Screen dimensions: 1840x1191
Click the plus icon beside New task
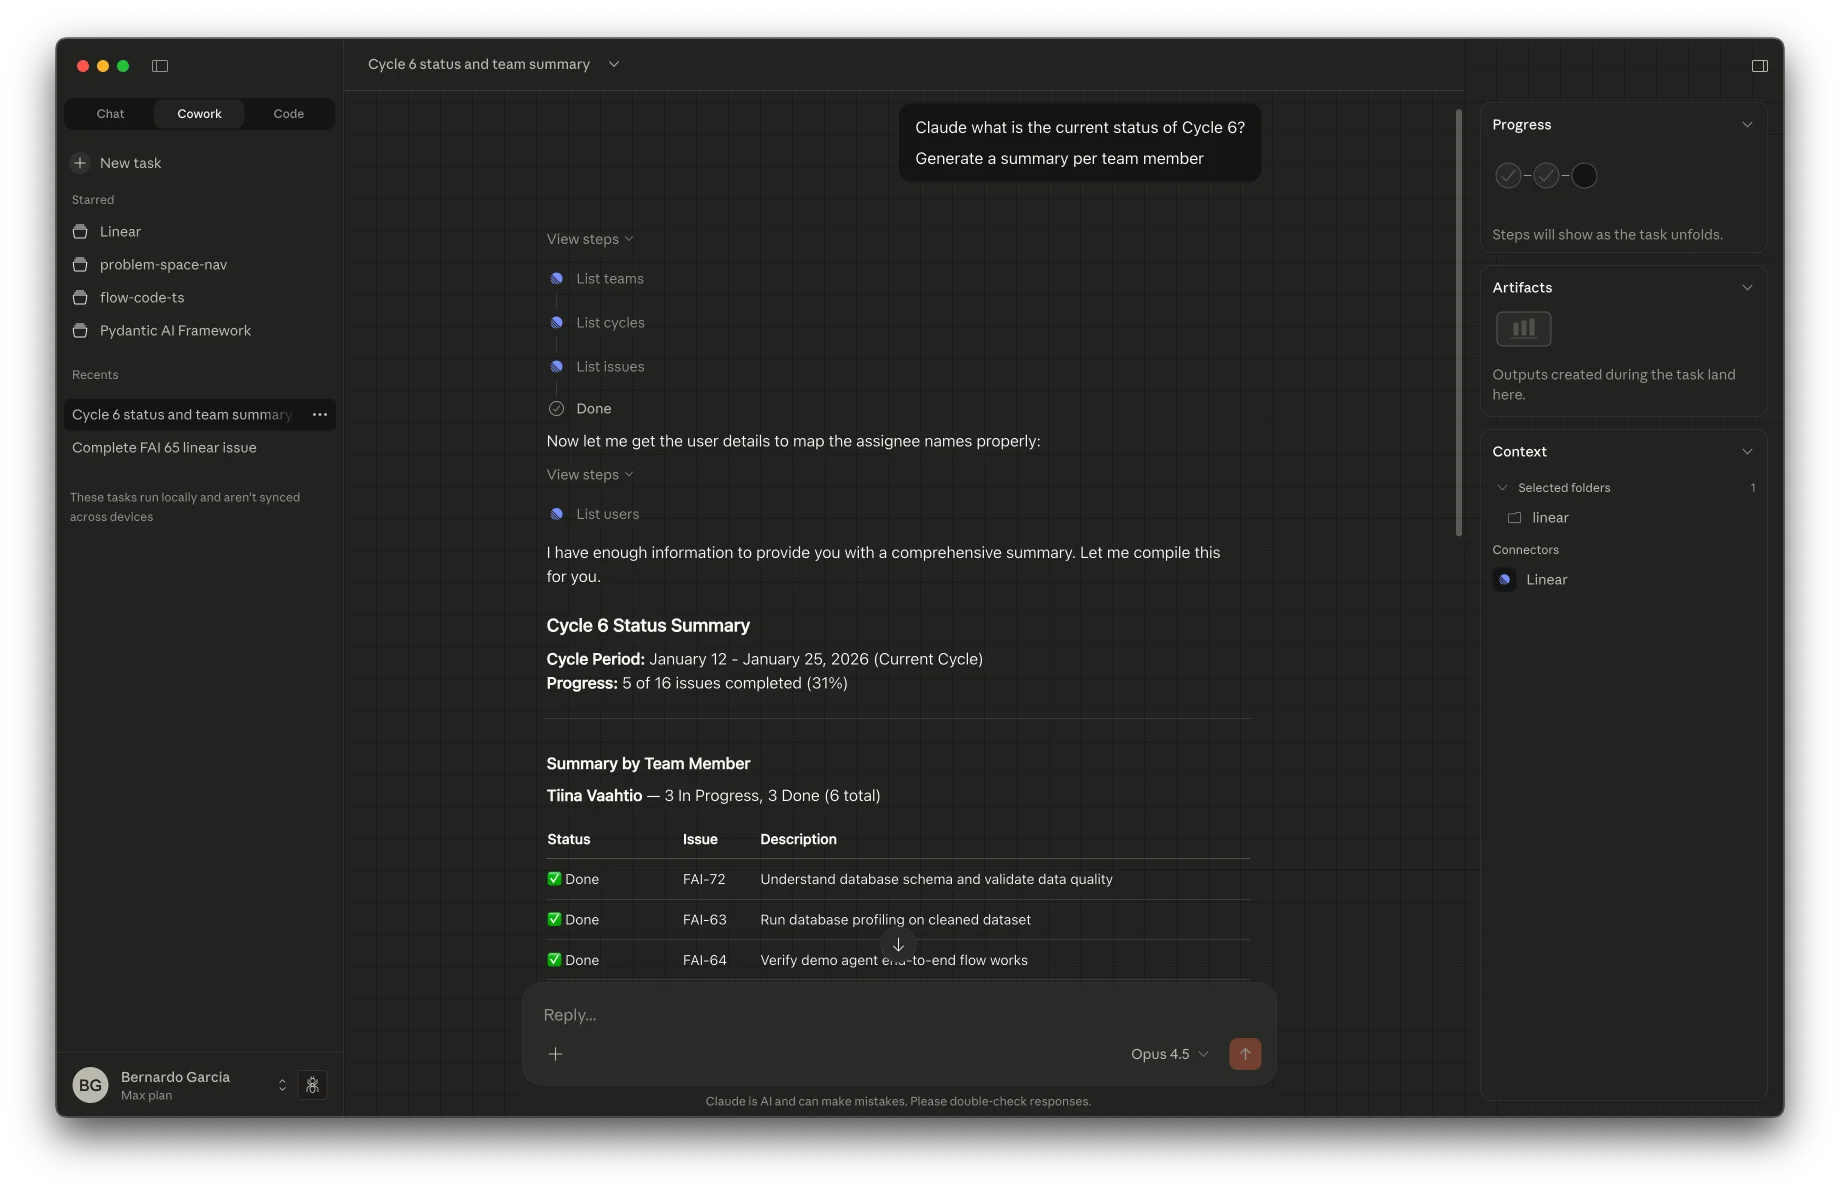80,163
